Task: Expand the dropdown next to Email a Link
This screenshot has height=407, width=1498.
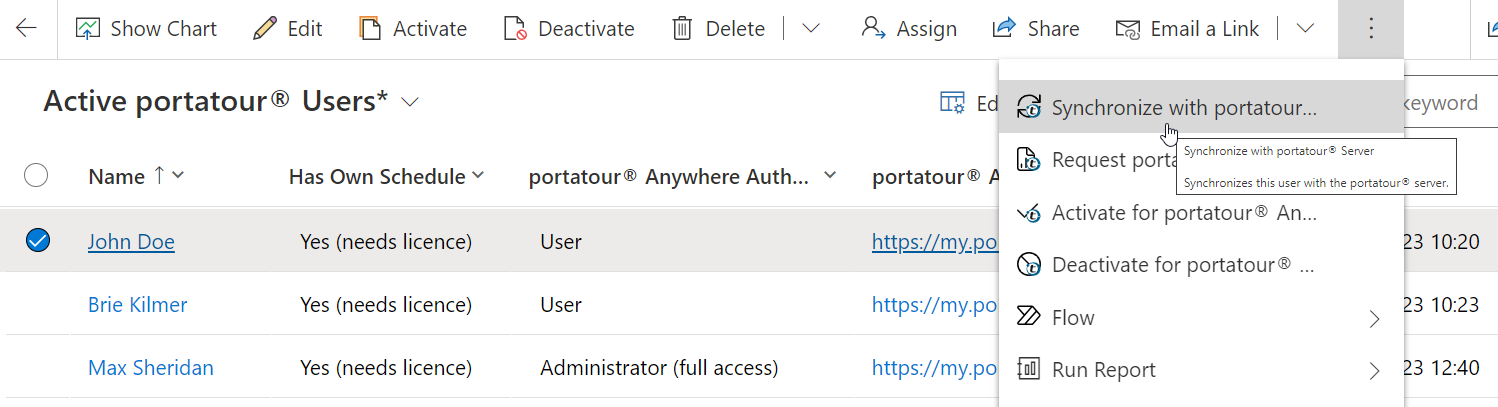Action: point(1305,29)
